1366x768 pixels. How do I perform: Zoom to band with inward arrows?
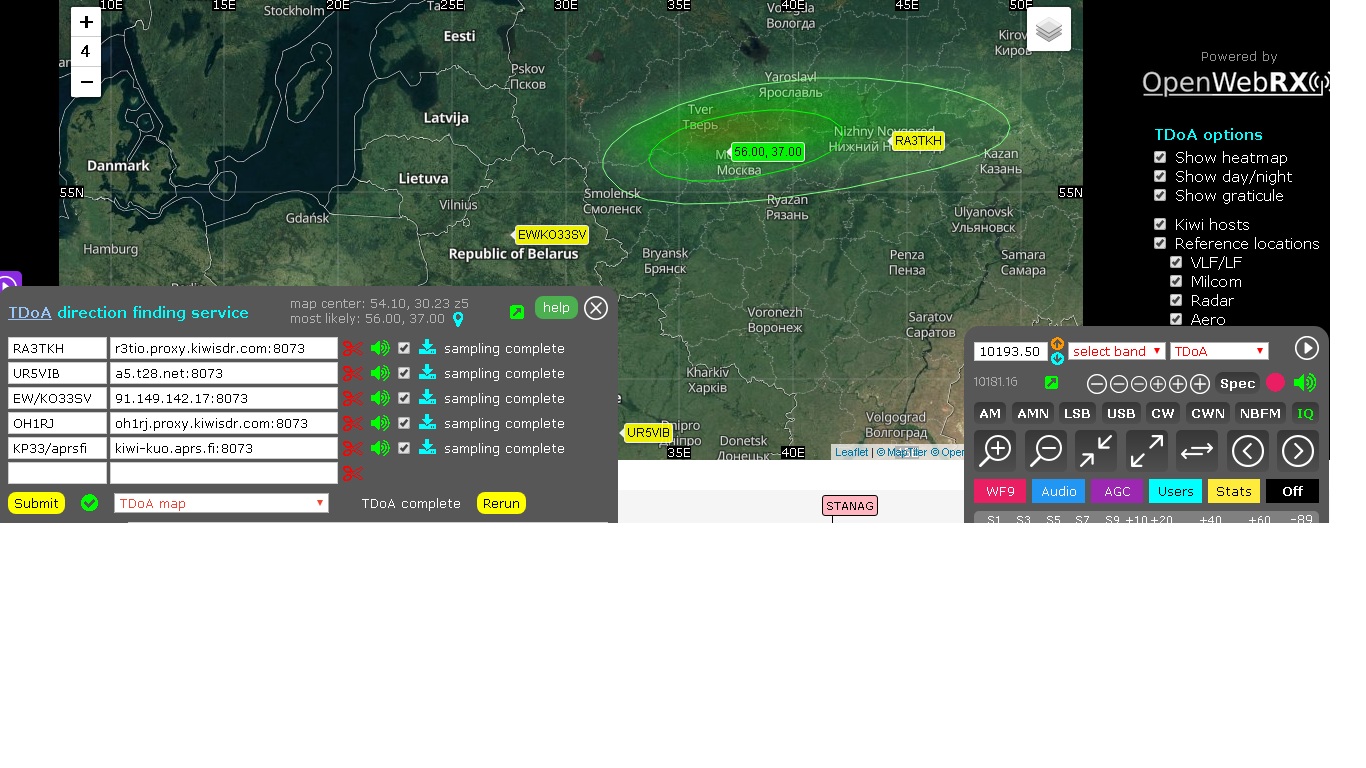1096,451
